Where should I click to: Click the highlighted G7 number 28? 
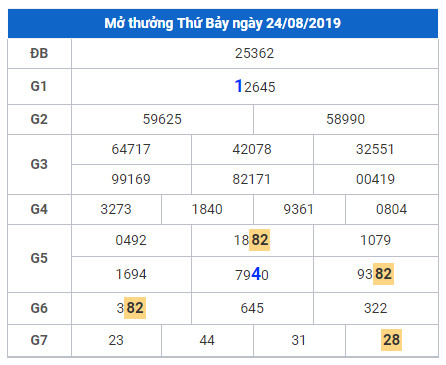[391, 340]
